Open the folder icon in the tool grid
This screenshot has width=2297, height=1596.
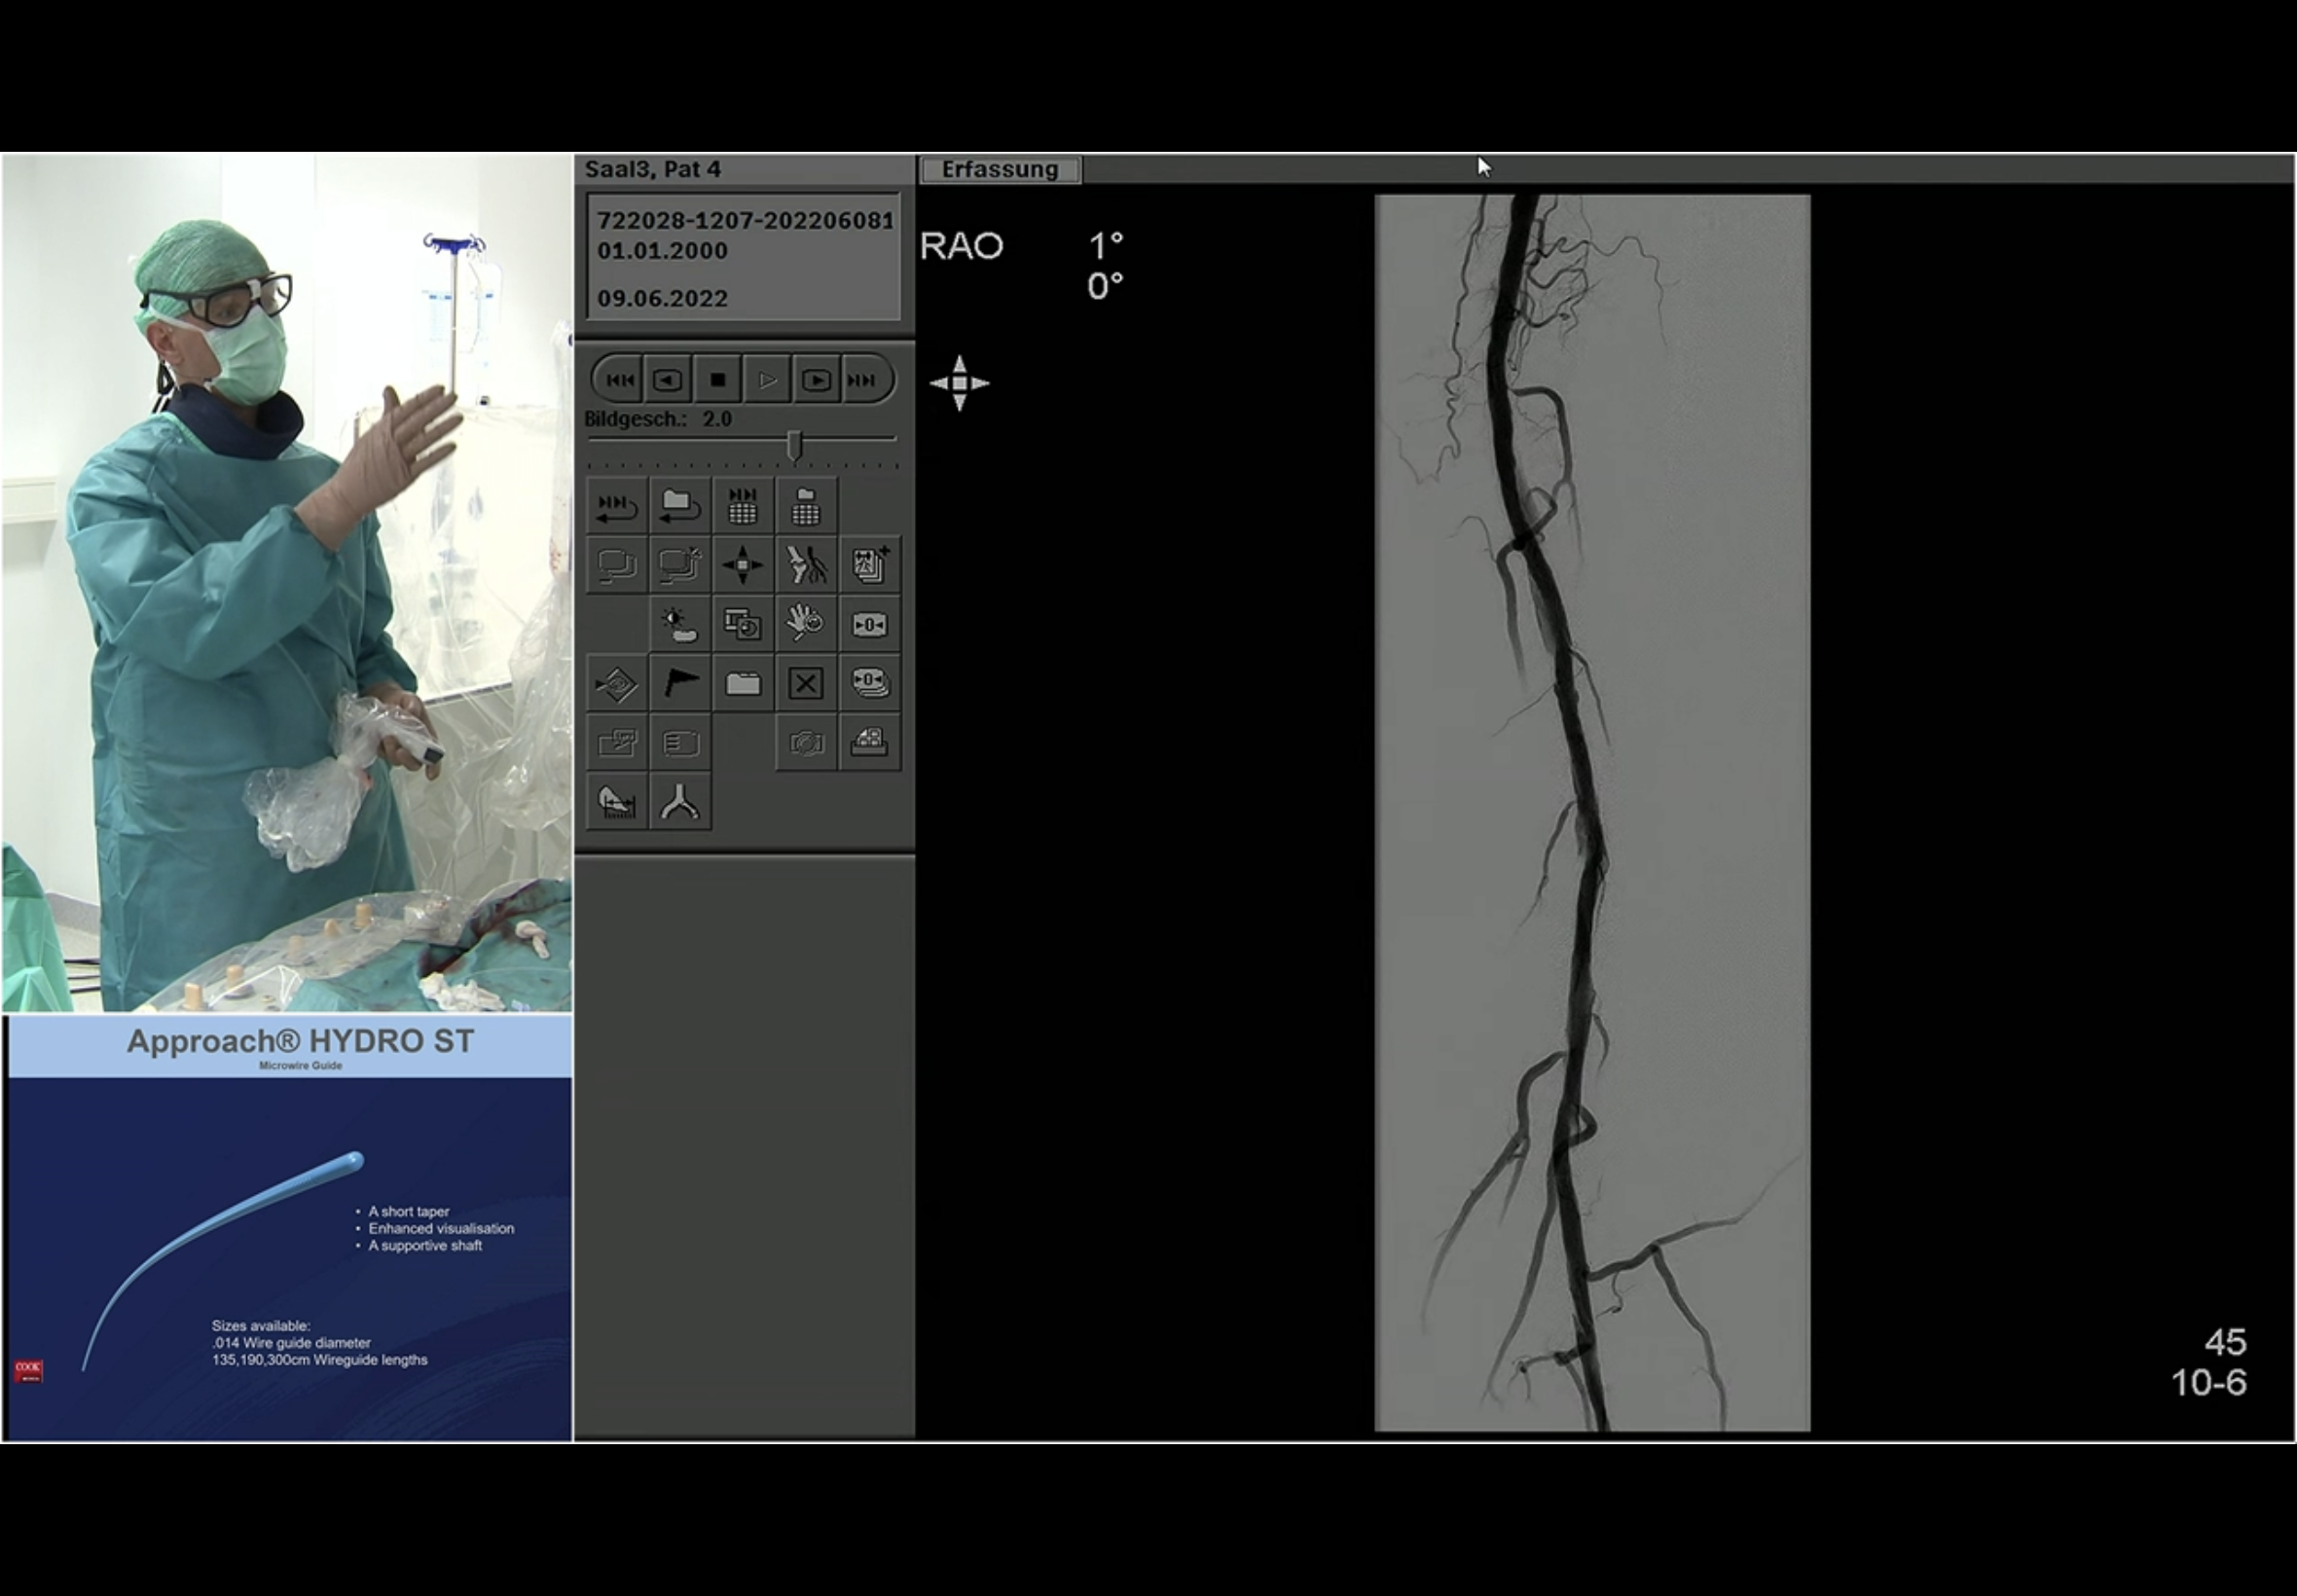(742, 684)
